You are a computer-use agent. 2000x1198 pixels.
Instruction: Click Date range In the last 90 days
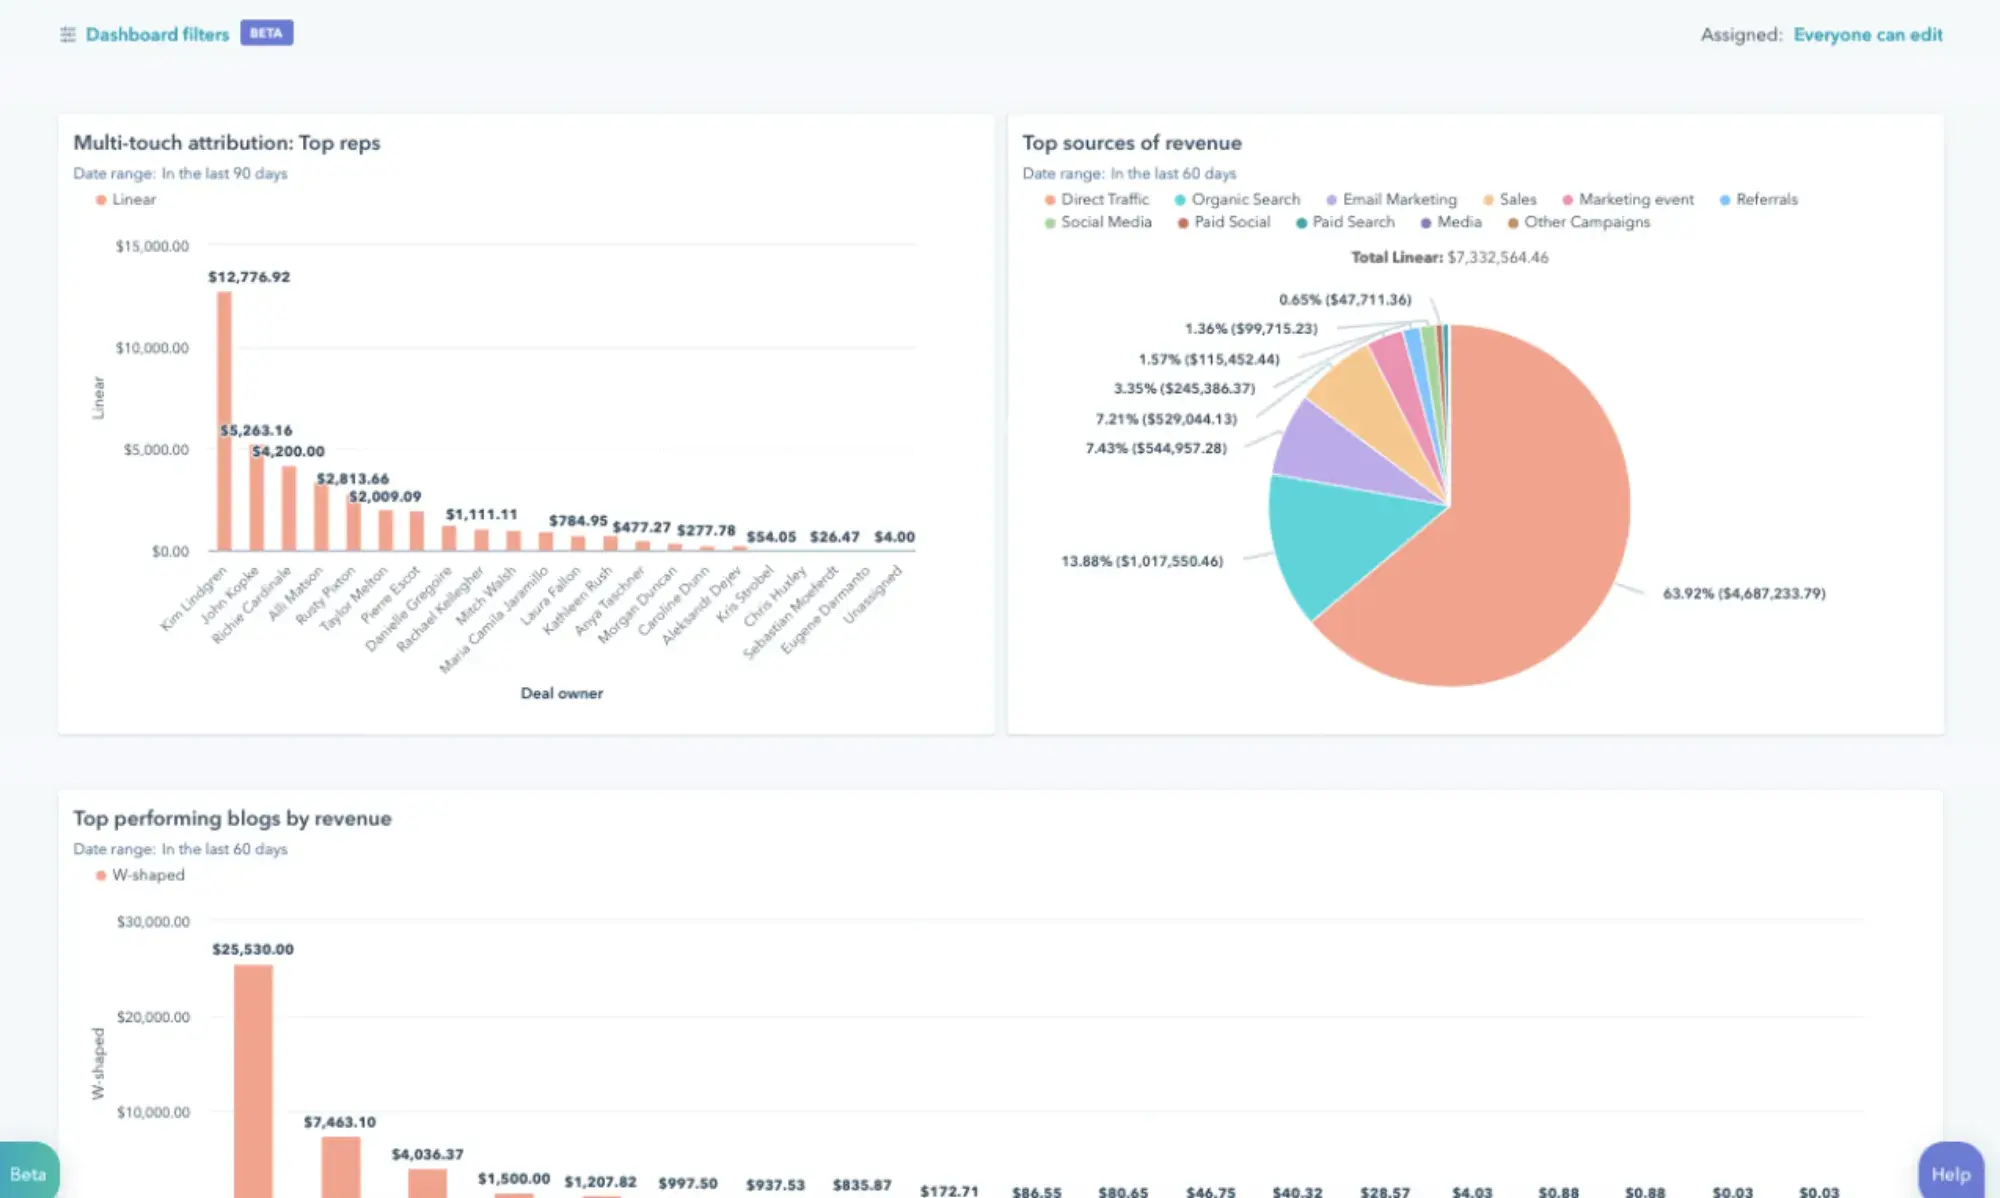(x=180, y=173)
